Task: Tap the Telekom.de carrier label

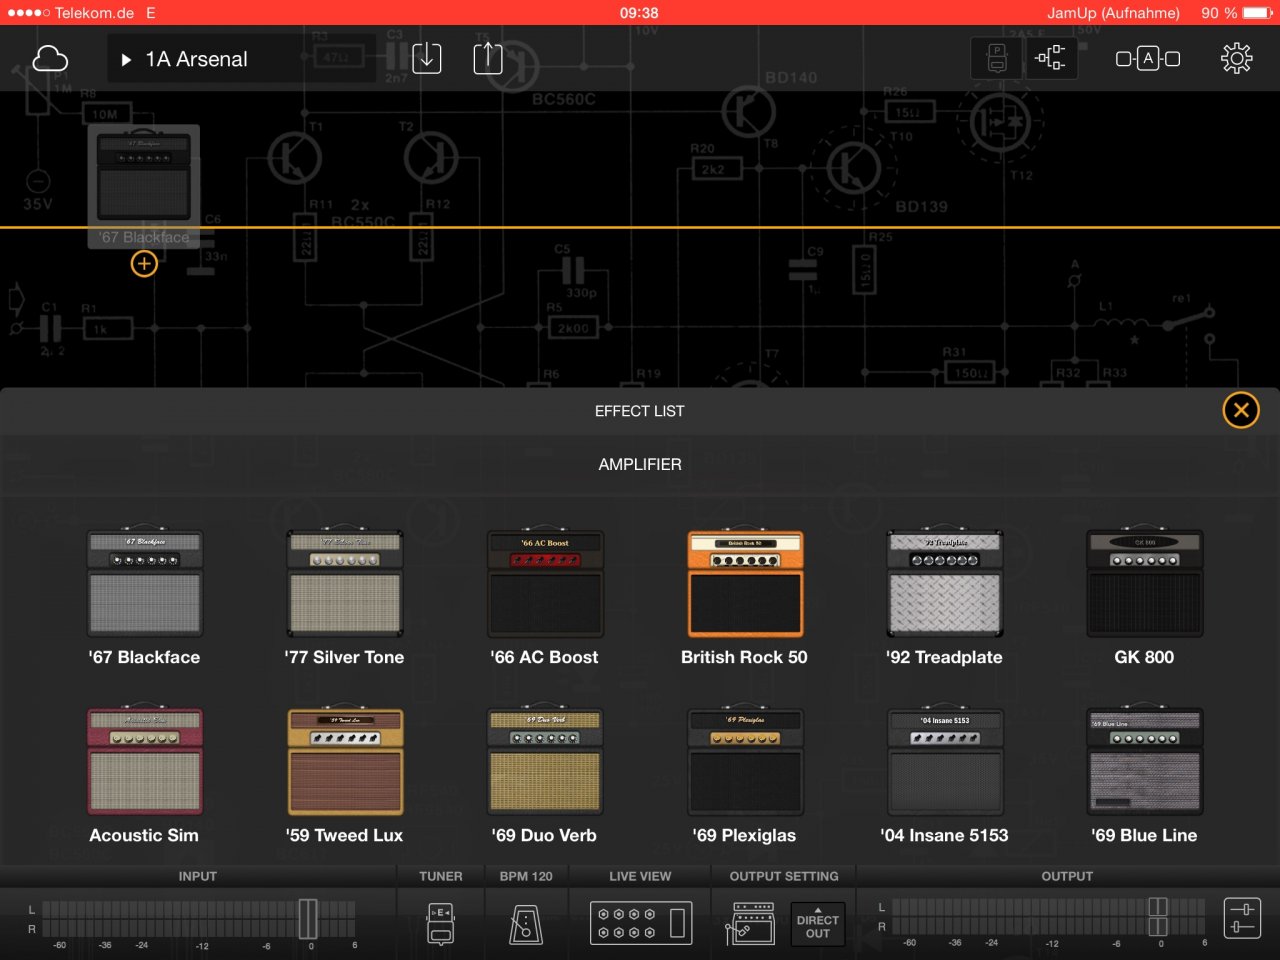Action: click(94, 13)
